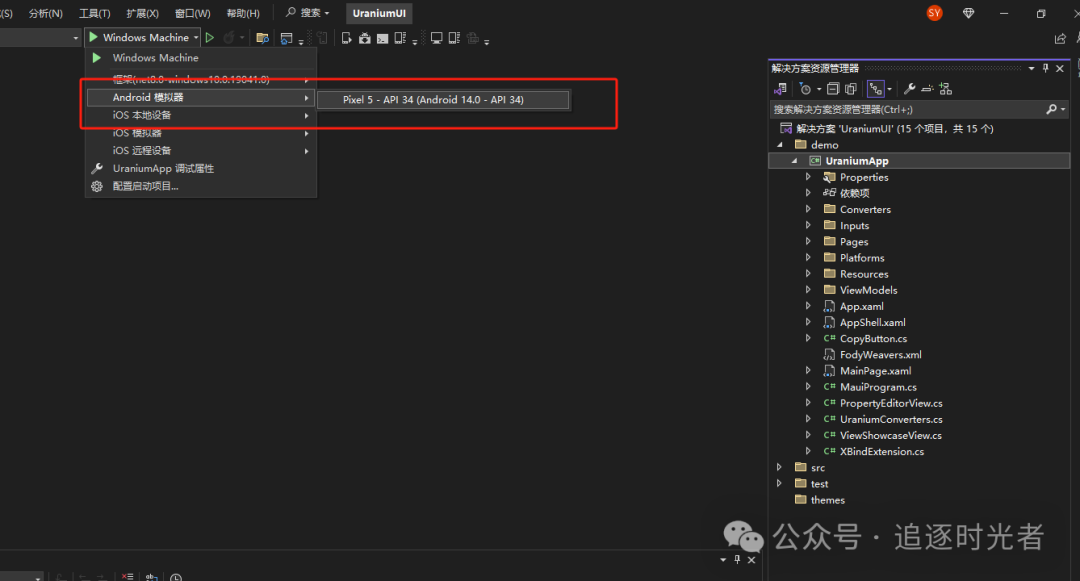Expand the test folder
This screenshot has height=581, width=1080.
coord(780,483)
